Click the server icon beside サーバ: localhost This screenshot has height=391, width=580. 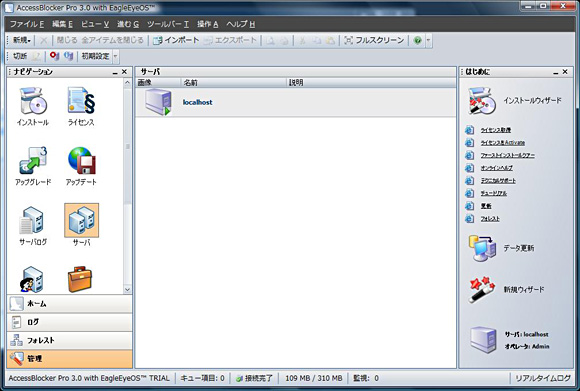483,340
